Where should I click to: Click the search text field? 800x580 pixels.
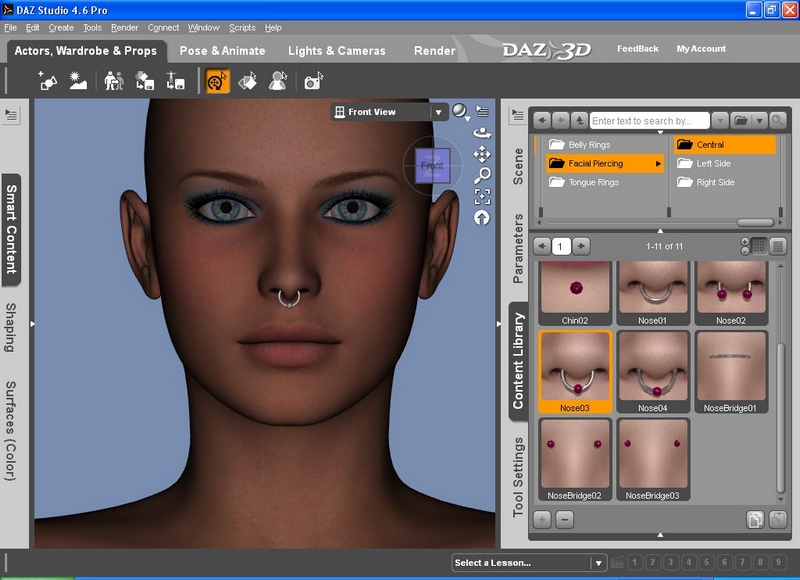point(649,121)
